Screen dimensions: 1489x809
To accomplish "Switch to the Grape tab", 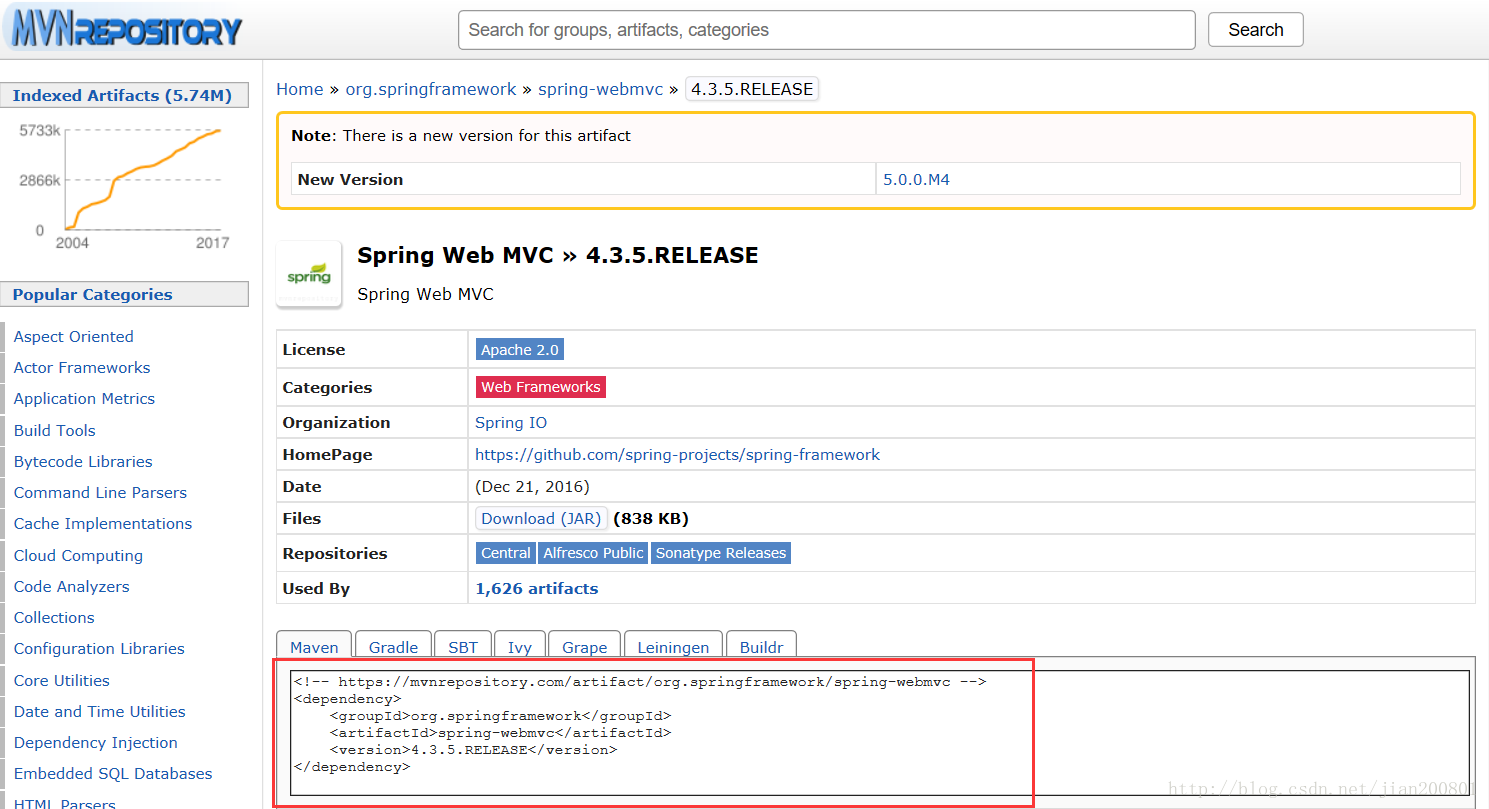I will 584,646.
